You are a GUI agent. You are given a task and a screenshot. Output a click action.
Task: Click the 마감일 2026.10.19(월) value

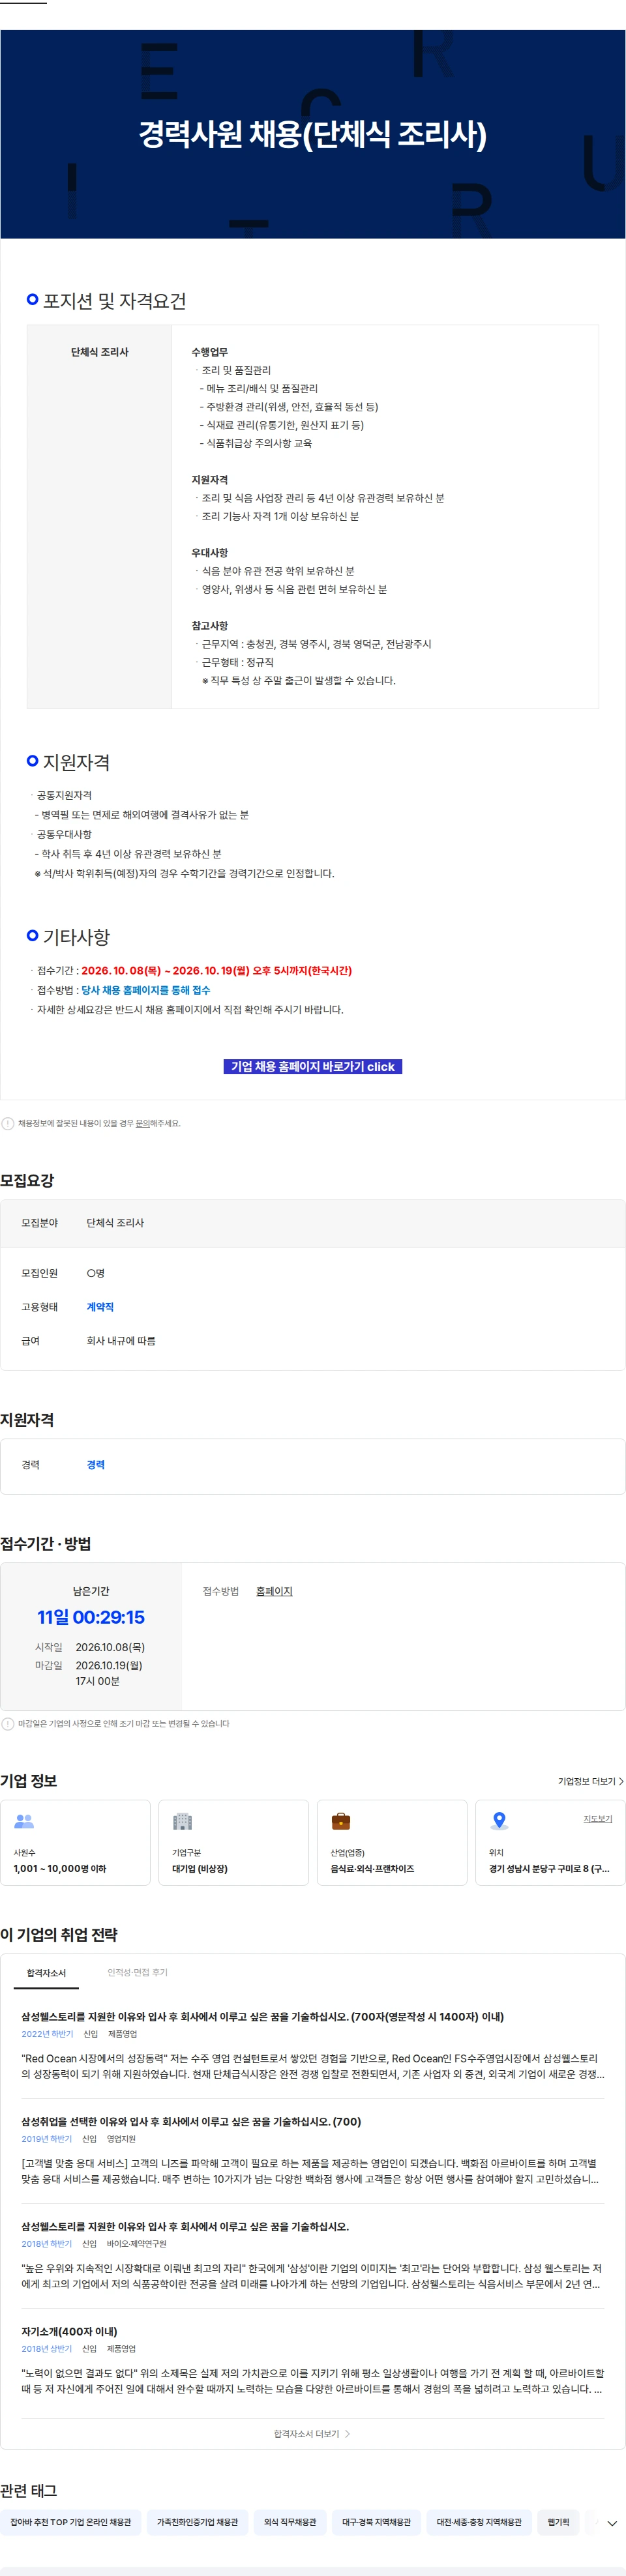click(109, 1665)
